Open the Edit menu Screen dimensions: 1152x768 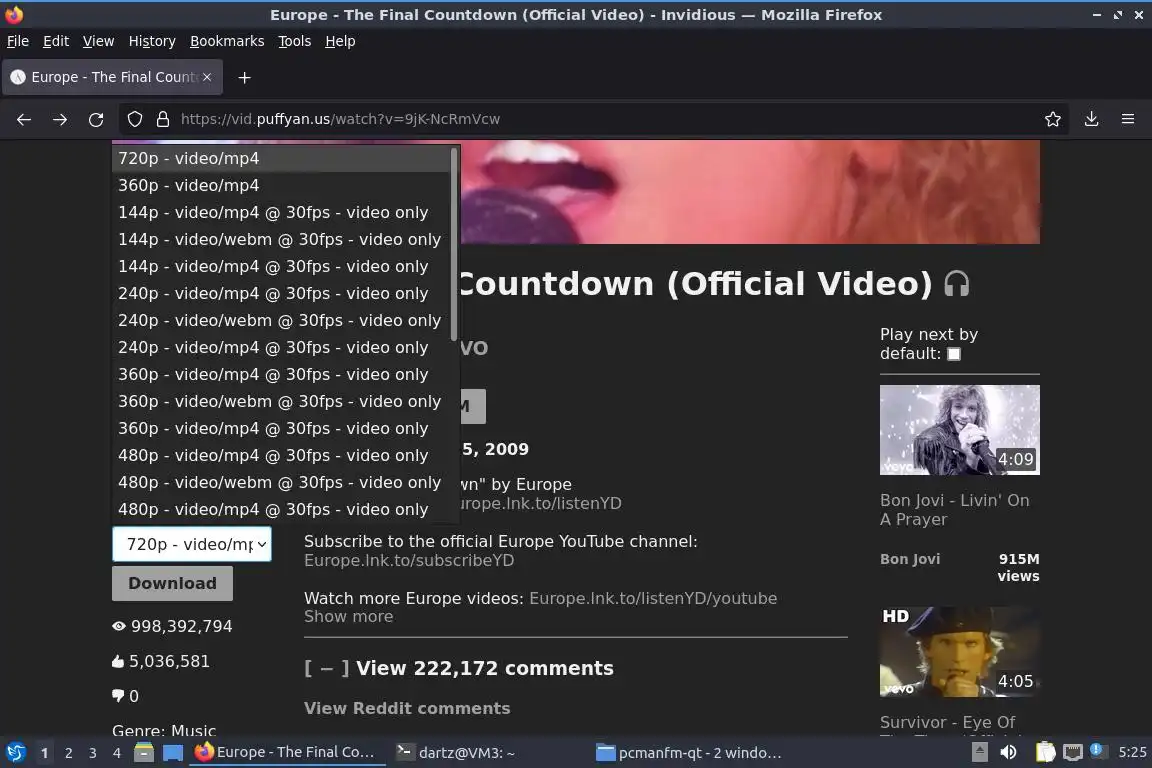click(56, 41)
